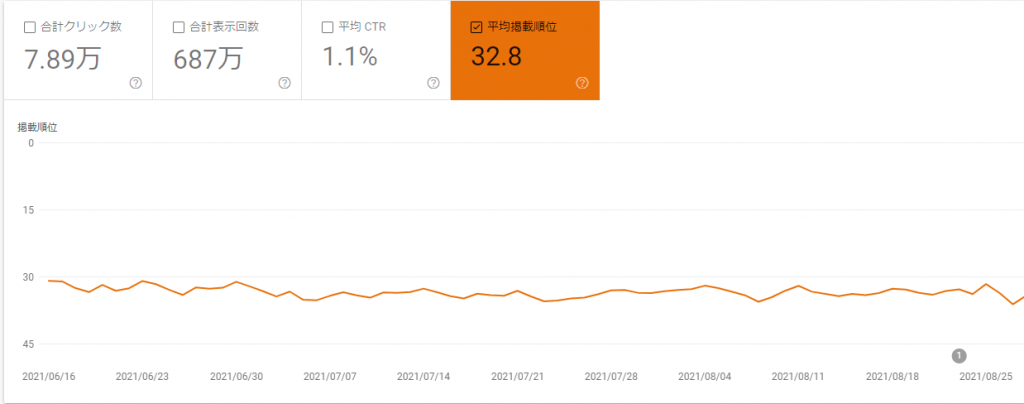Select the 687万 impressions value
The width and height of the screenshot is (1024, 404).
click(208, 59)
